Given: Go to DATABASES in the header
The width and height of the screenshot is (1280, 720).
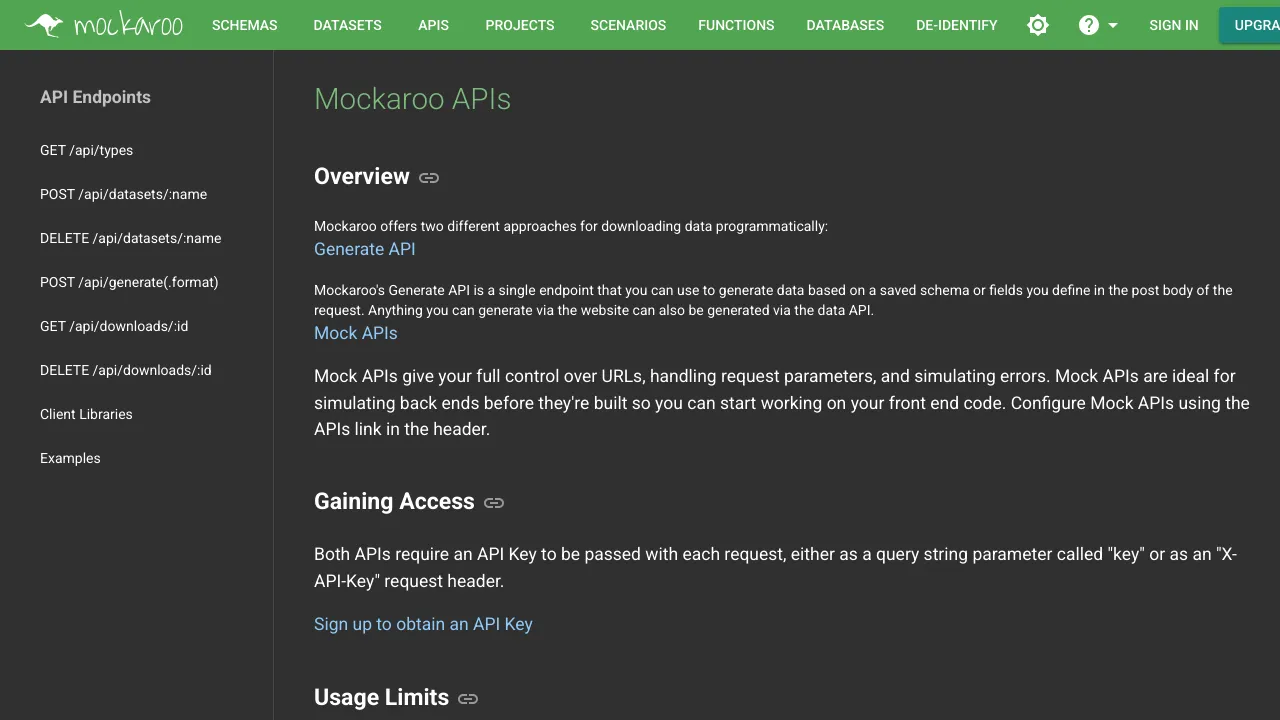Looking at the screenshot, I should pyautogui.click(x=845, y=25).
